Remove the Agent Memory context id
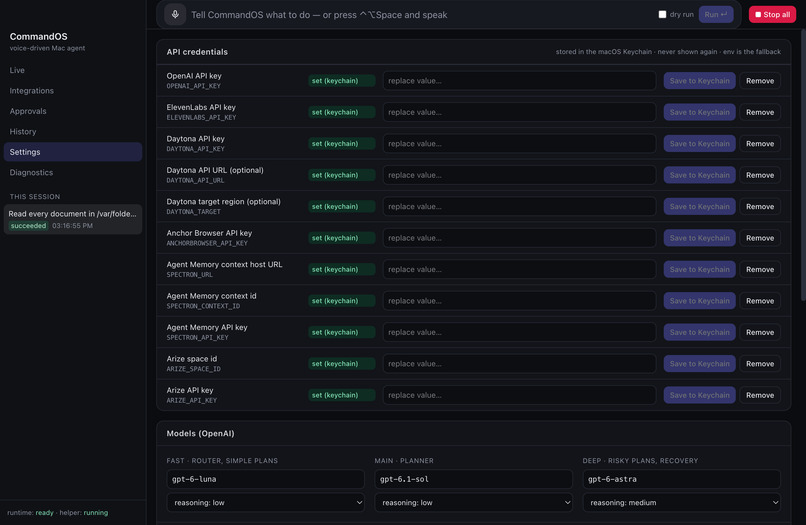This screenshot has height=525, width=806. [x=760, y=301]
